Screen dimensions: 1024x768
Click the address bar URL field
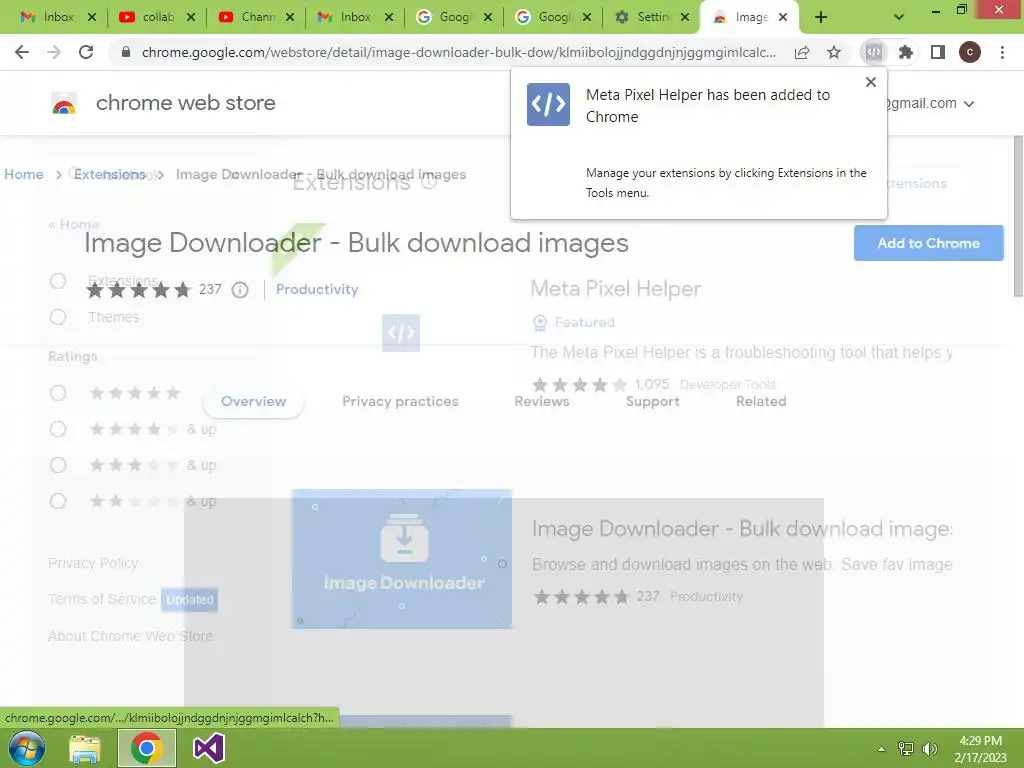458,52
